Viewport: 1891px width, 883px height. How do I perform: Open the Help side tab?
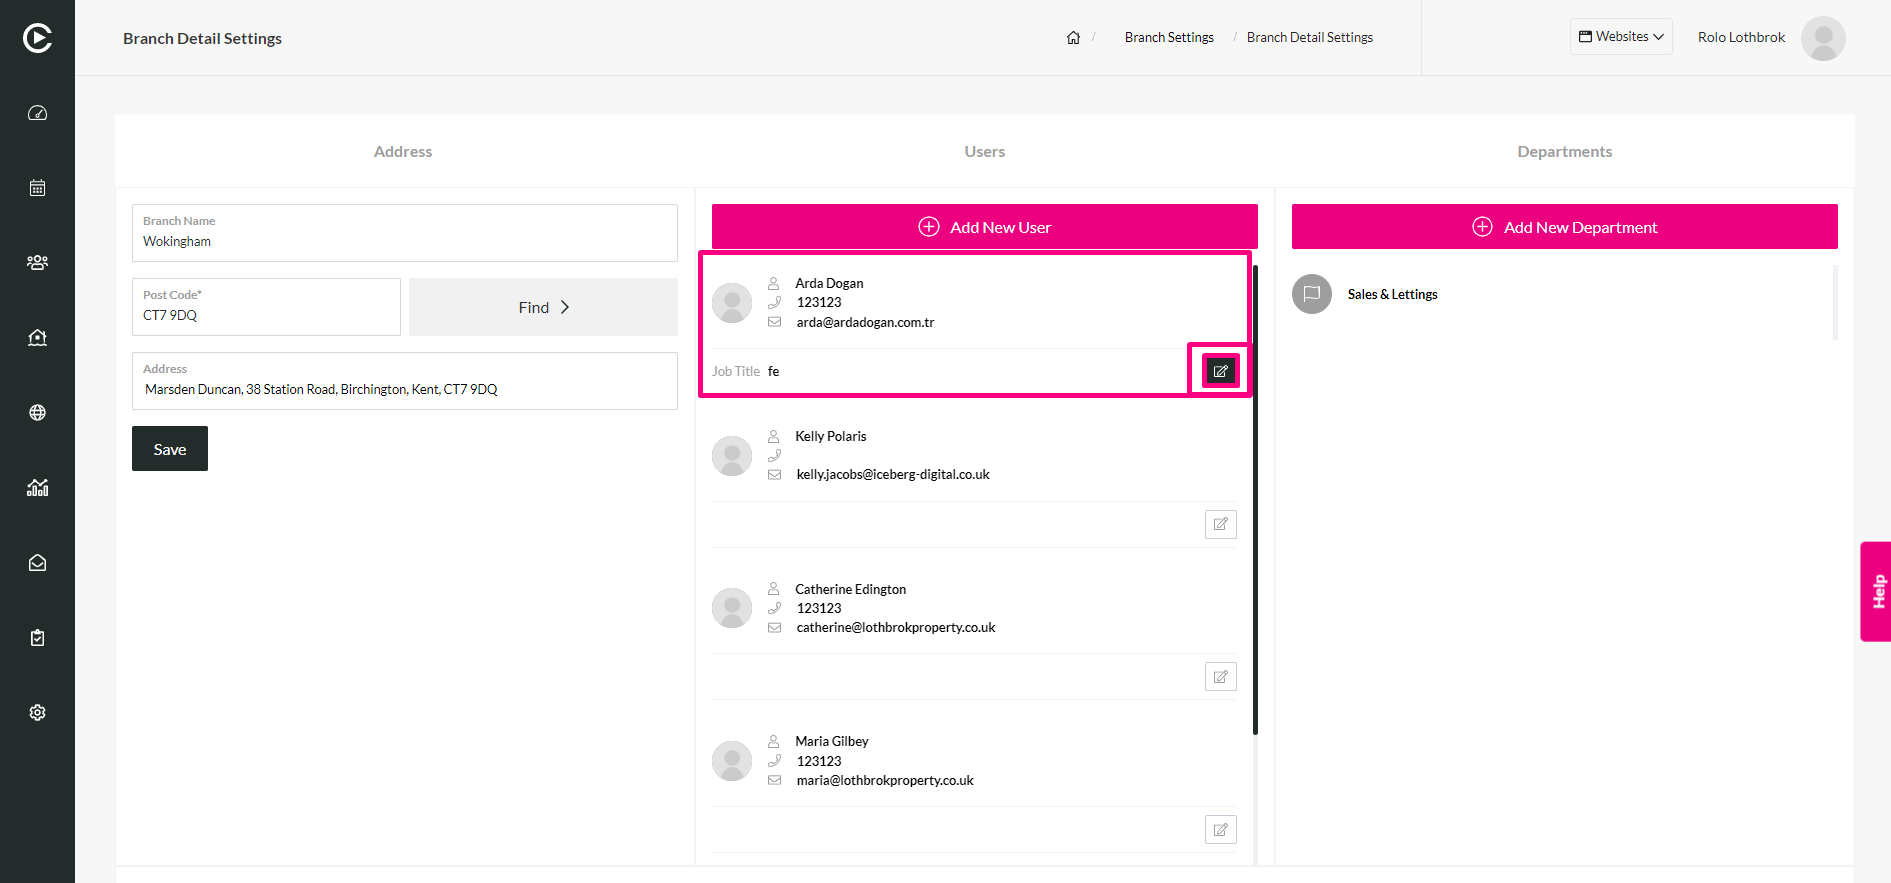(x=1877, y=591)
